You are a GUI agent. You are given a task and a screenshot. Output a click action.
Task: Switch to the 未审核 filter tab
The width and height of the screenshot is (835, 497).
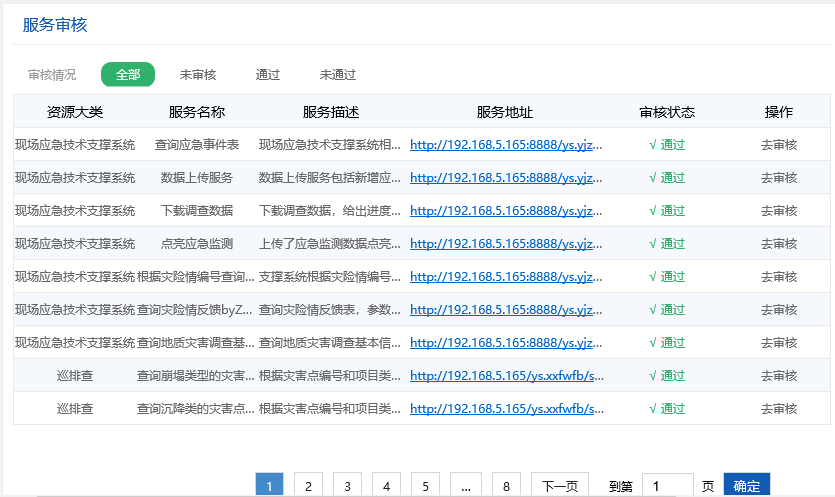click(x=198, y=75)
